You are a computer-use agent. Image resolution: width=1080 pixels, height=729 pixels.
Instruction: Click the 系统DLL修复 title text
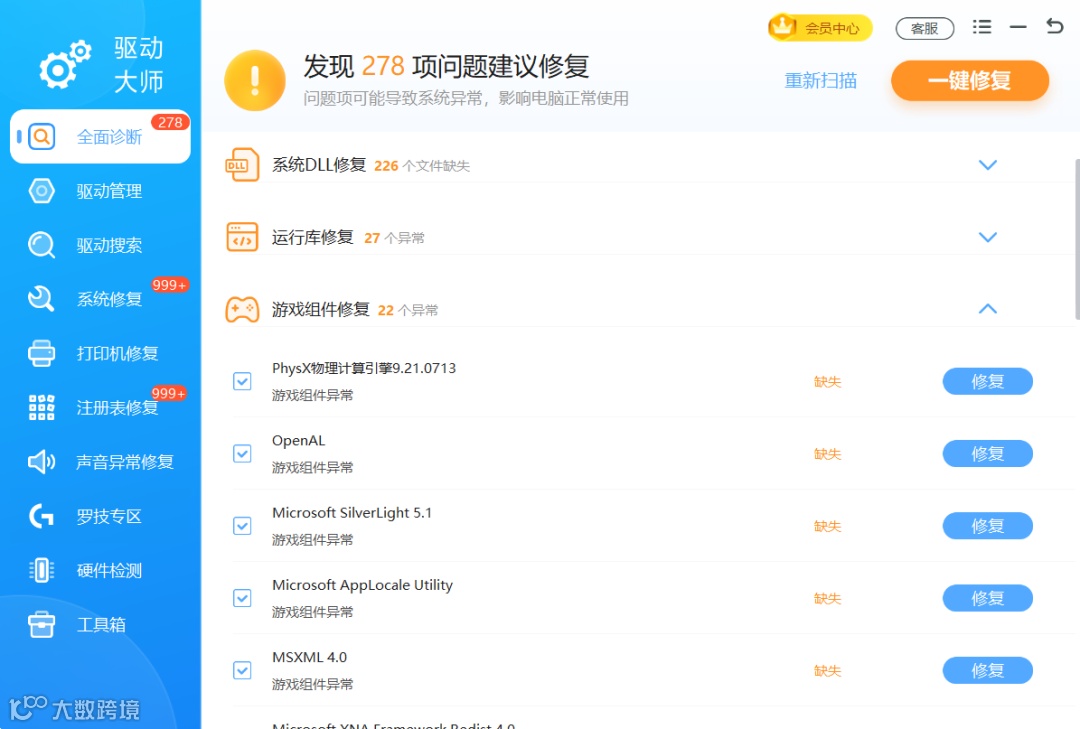tap(319, 165)
